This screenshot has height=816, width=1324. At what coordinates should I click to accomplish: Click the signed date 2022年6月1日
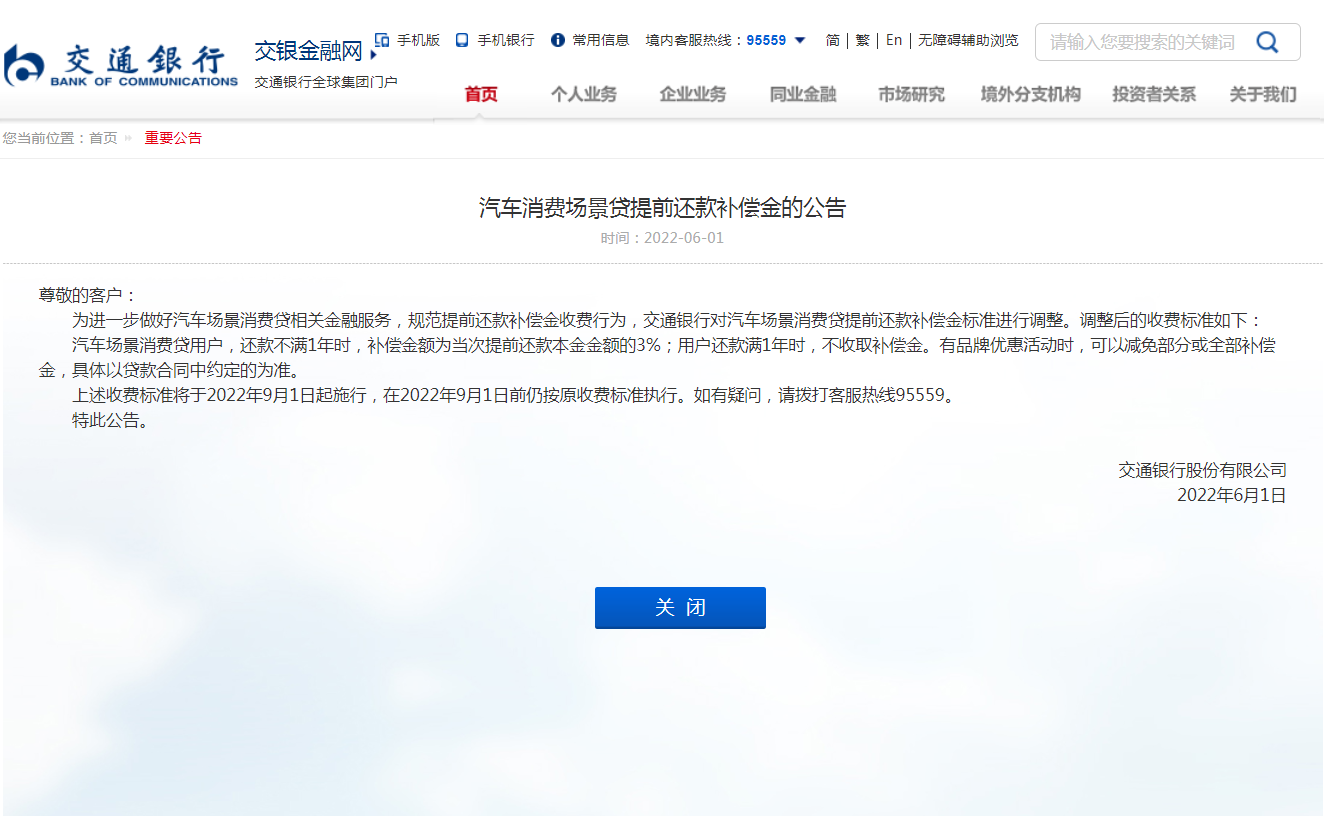[1231, 495]
